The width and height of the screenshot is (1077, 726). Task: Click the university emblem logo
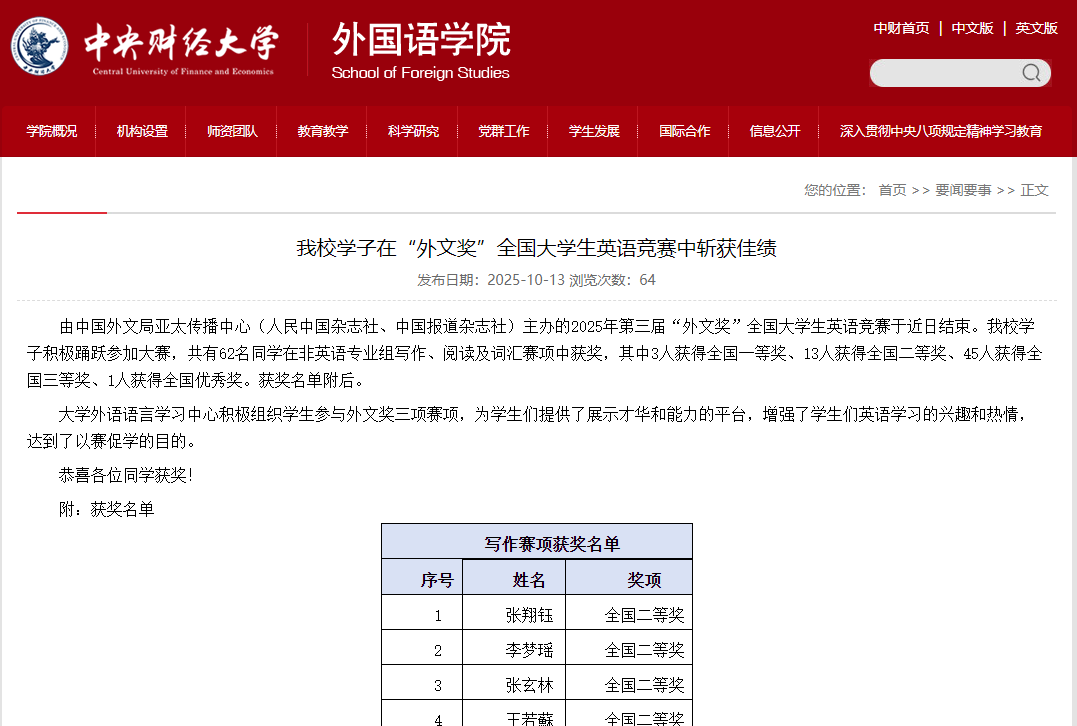40,46
